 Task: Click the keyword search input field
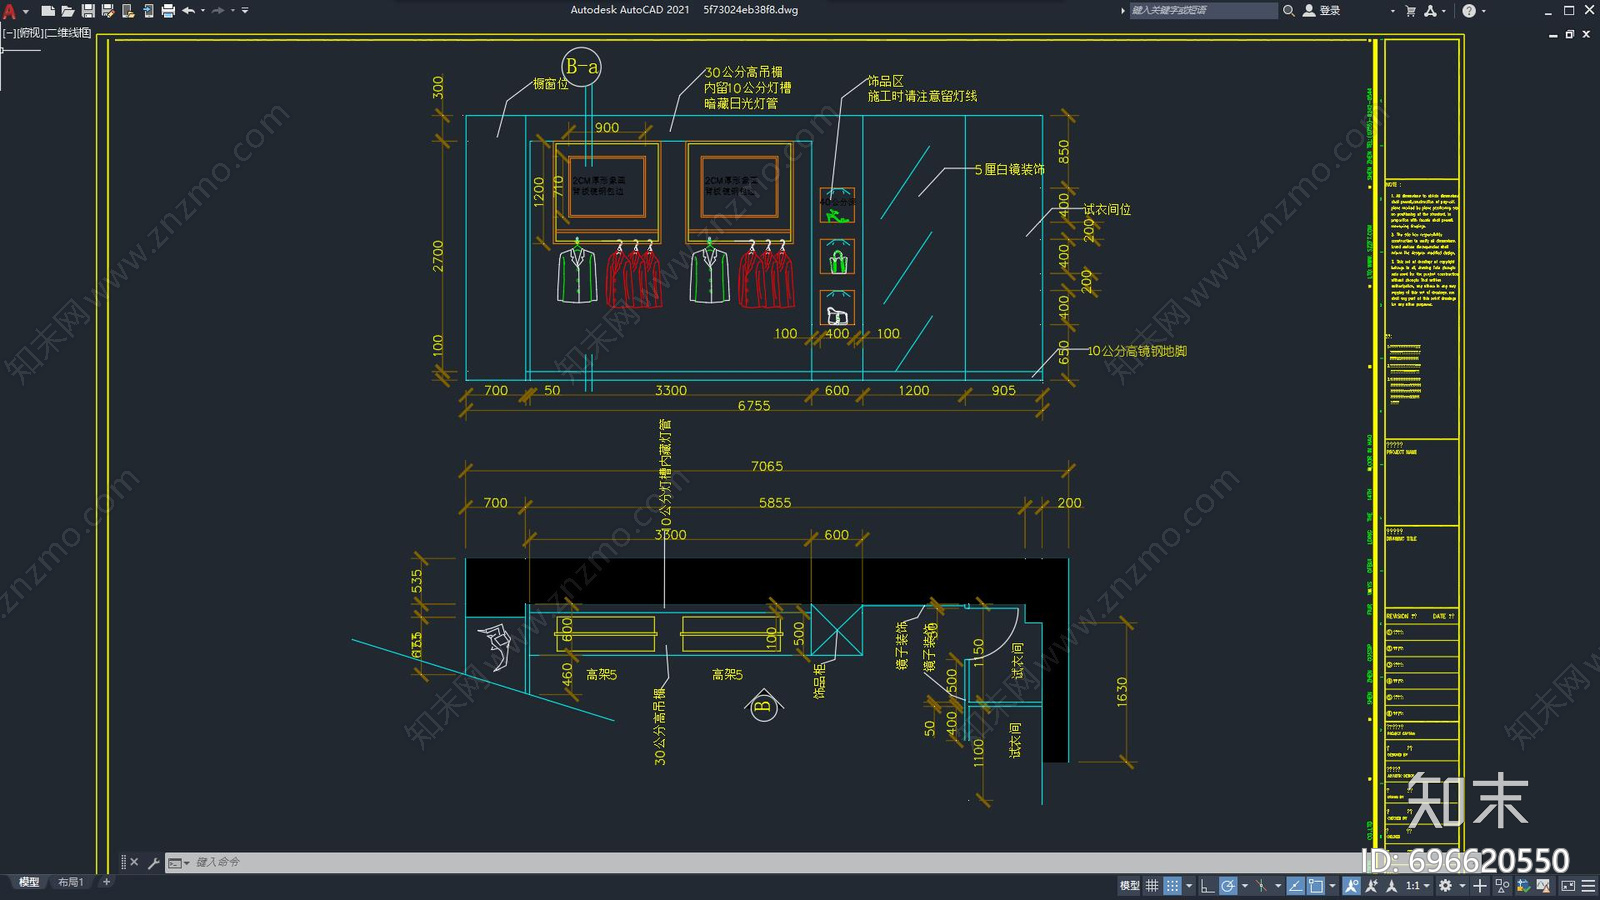(1203, 11)
